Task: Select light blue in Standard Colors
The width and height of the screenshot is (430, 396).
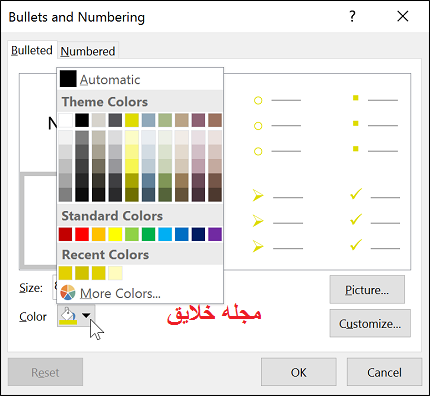Action: (x=165, y=234)
